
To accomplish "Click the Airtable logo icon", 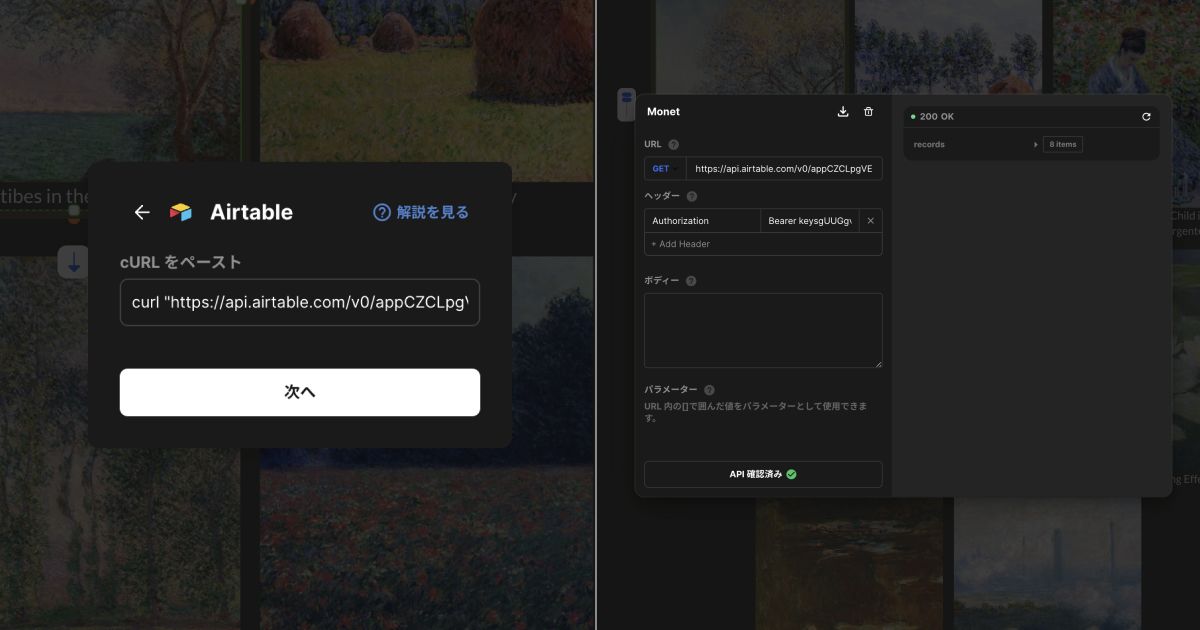I will 181,212.
